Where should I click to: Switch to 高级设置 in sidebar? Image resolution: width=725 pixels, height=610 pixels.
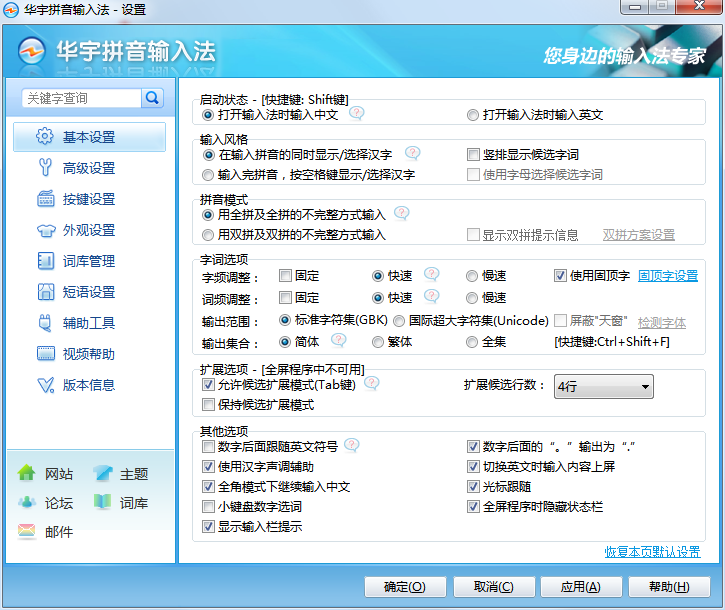88,168
